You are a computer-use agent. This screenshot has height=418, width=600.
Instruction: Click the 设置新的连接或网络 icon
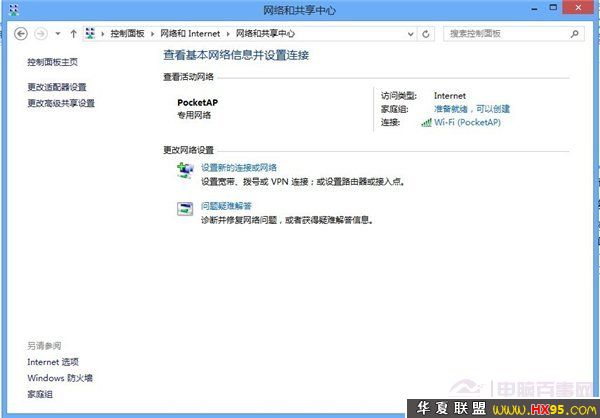tap(185, 171)
